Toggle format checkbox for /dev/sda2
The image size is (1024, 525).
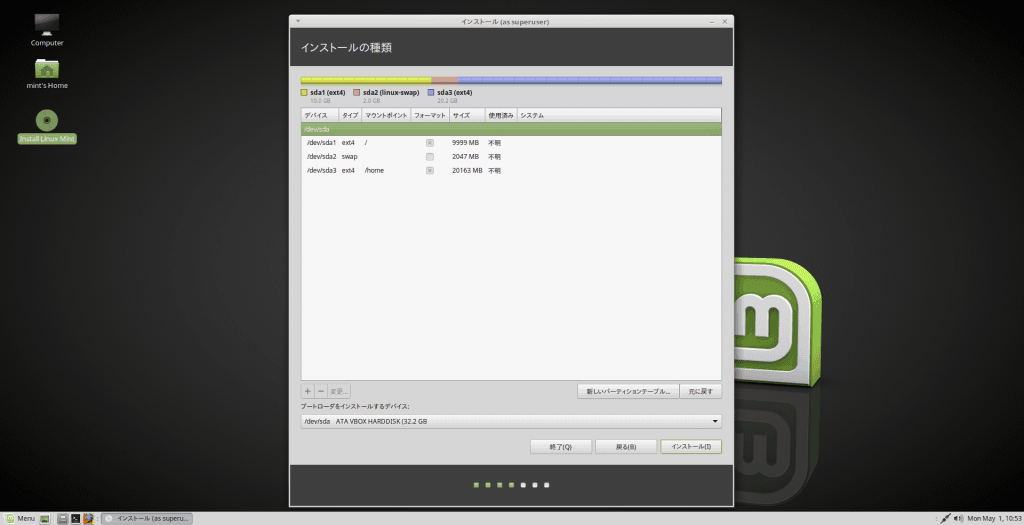pyautogui.click(x=430, y=157)
